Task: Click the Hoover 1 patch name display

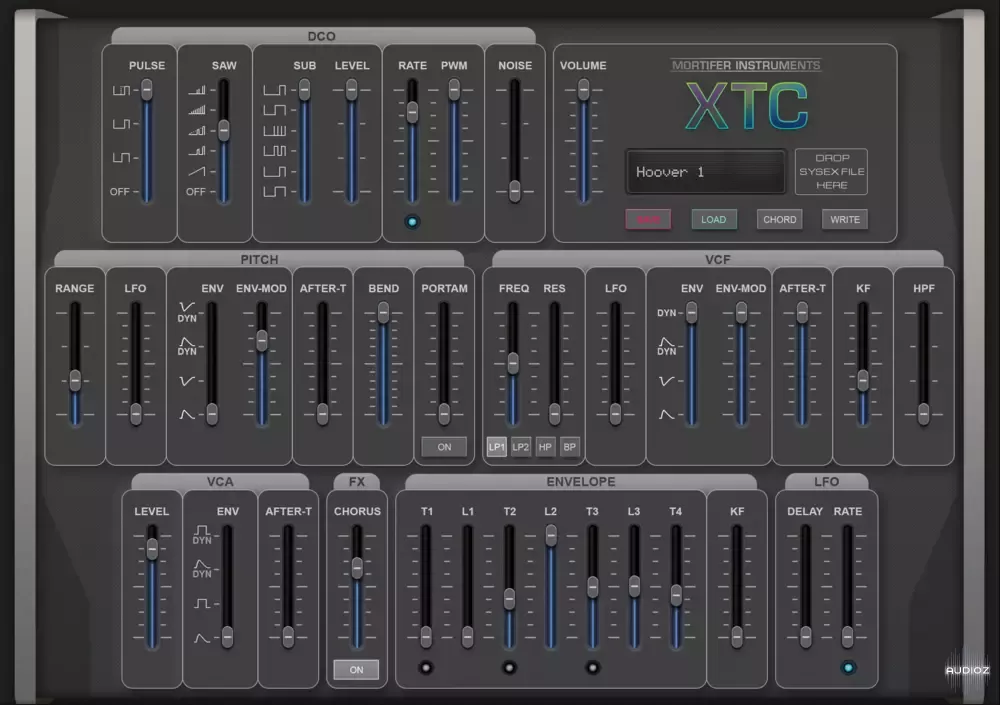Action: click(706, 172)
